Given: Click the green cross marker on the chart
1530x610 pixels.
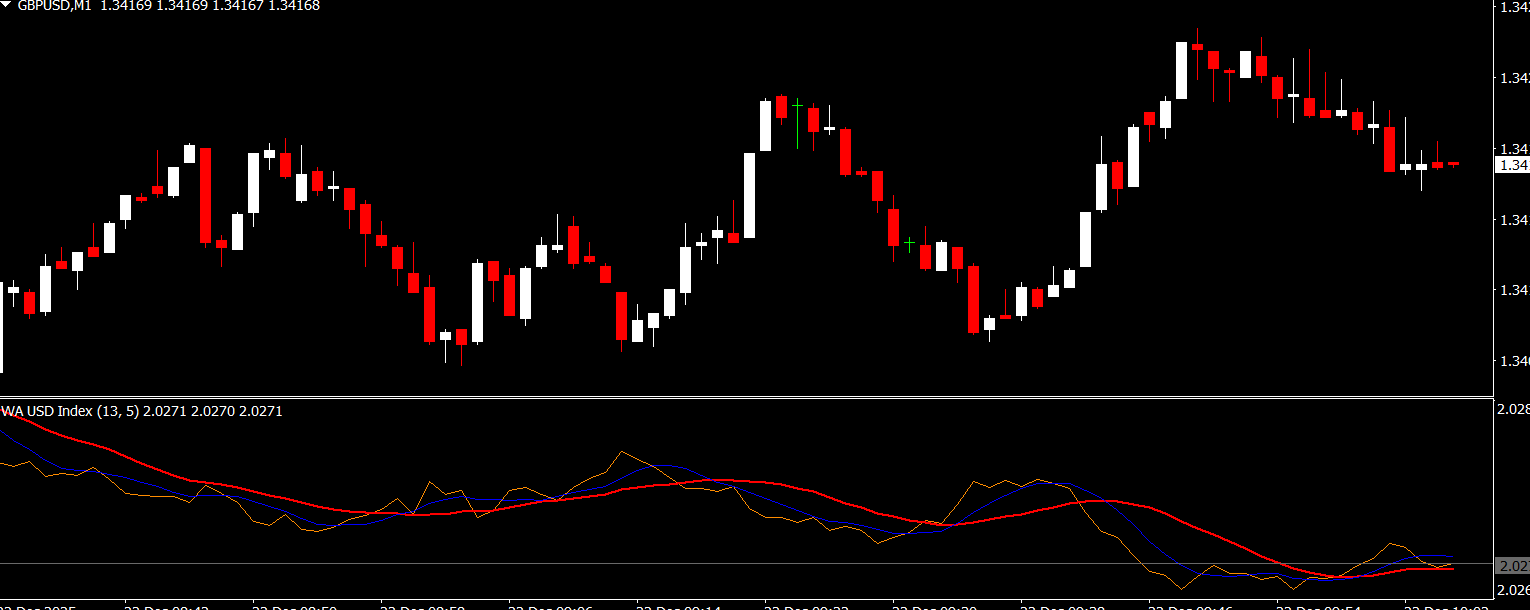Looking at the screenshot, I should [909, 242].
